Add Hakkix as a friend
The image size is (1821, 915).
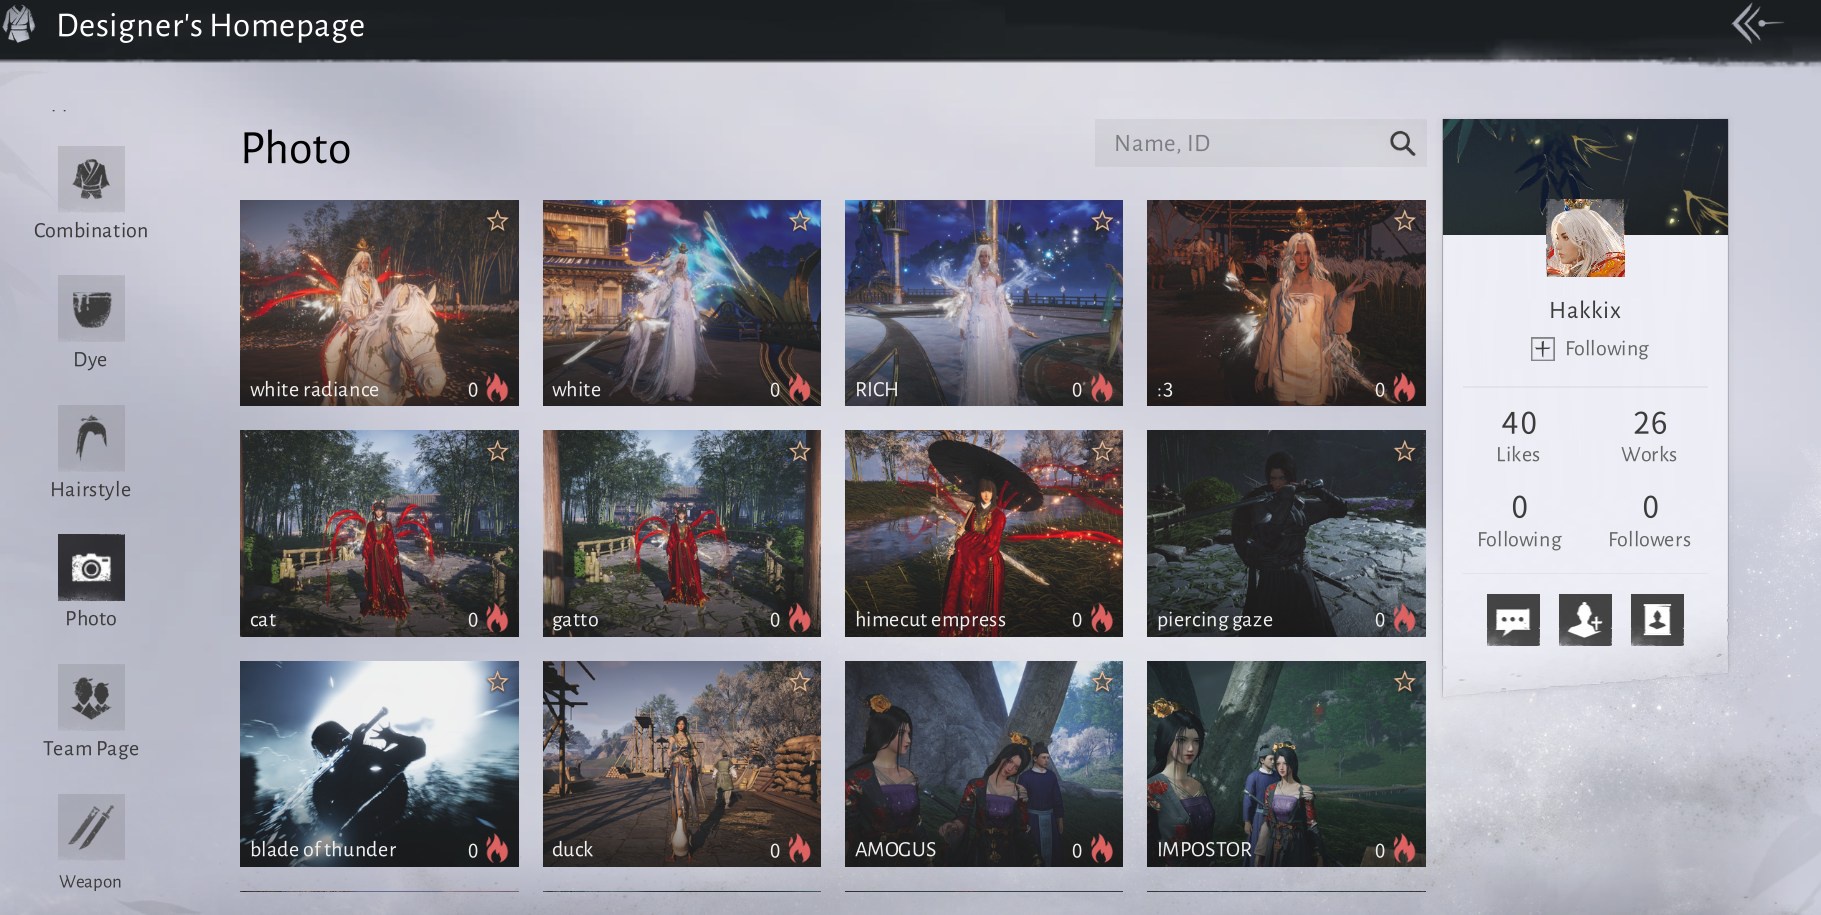1585,620
